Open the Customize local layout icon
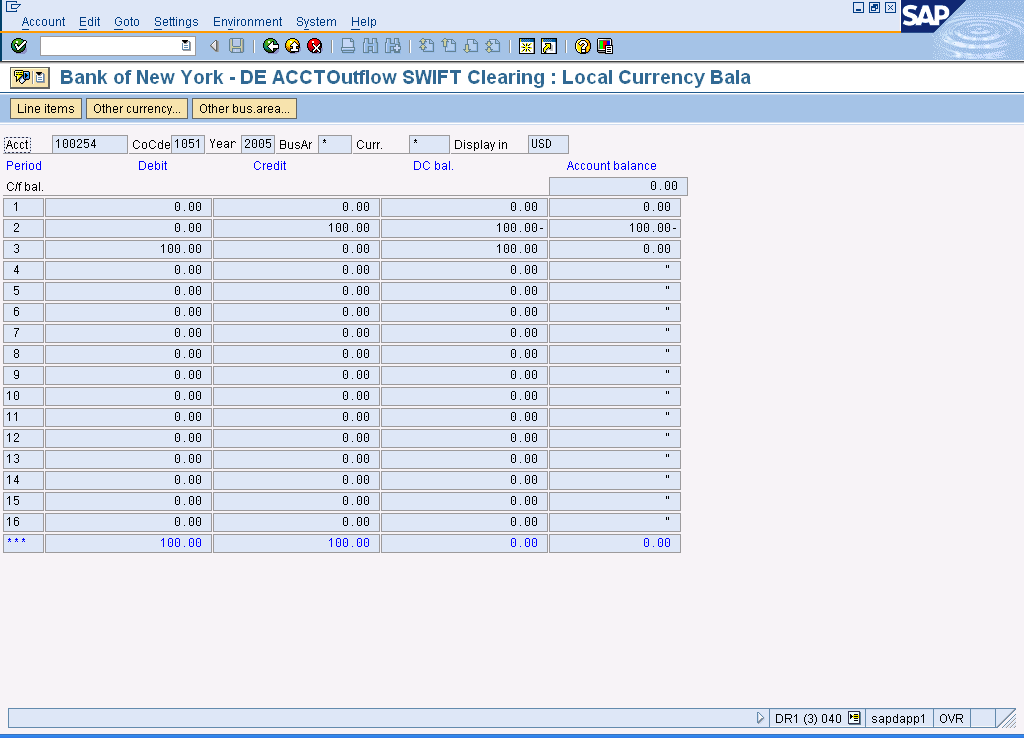Screen dimensions: 1024x738 [x=605, y=46]
